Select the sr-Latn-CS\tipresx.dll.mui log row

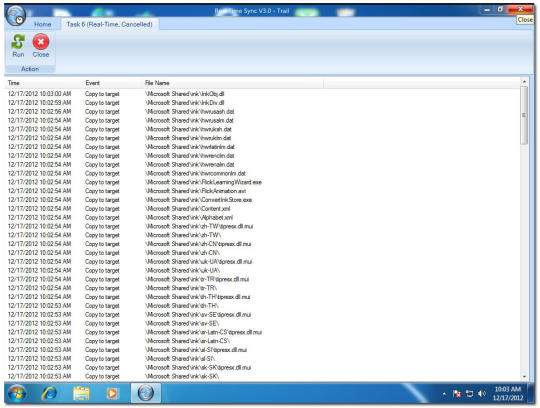[263, 332]
